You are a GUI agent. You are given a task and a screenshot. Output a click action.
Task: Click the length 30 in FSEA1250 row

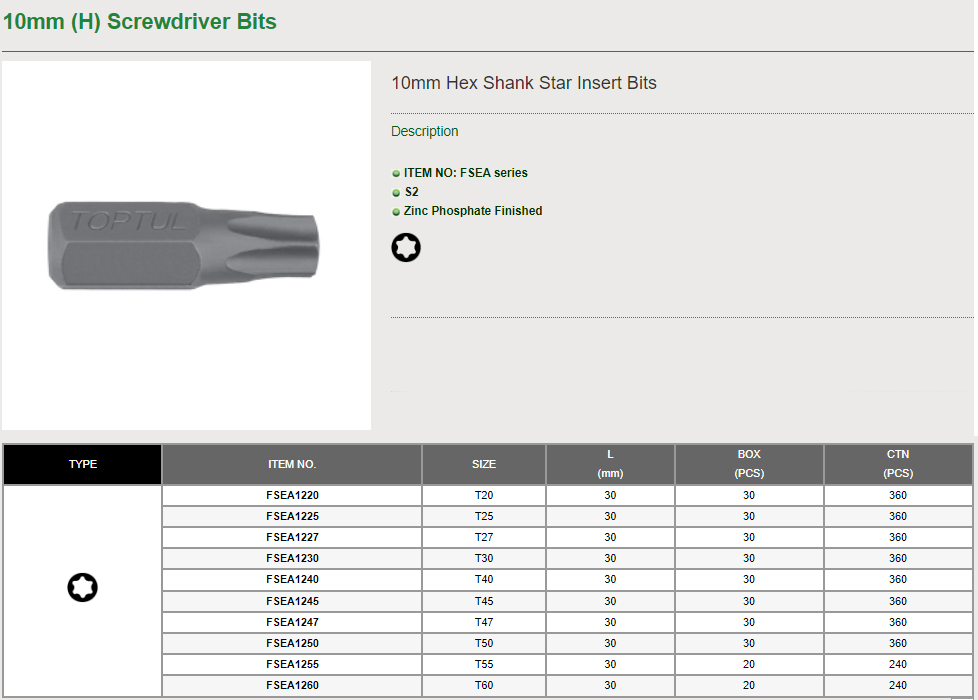point(610,643)
